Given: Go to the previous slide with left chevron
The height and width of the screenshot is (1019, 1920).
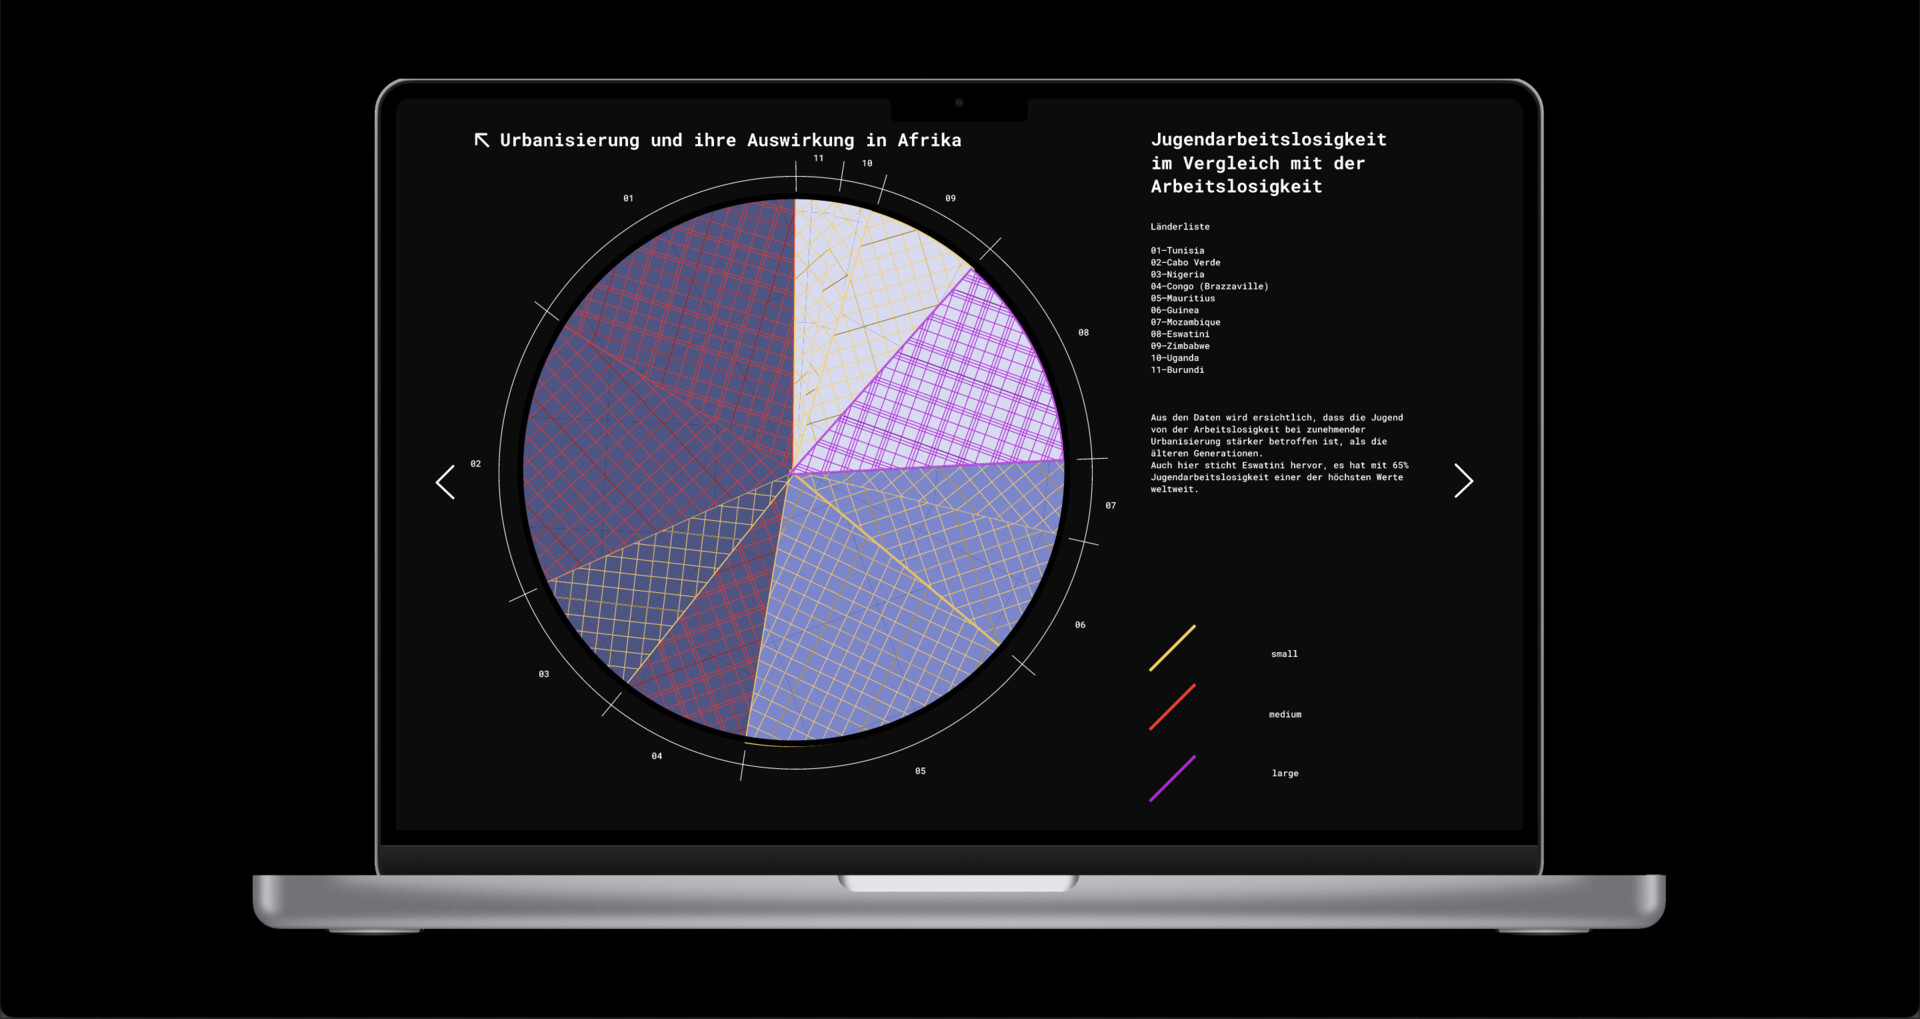Looking at the screenshot, I should tap(446, 482).
